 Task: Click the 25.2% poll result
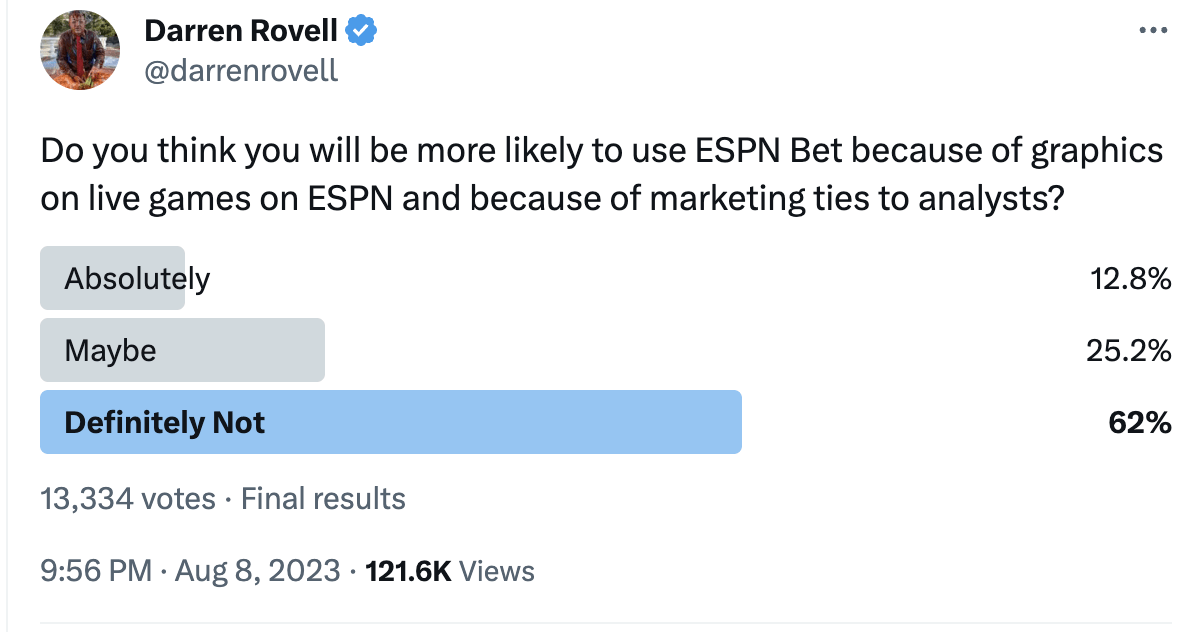1129,351
